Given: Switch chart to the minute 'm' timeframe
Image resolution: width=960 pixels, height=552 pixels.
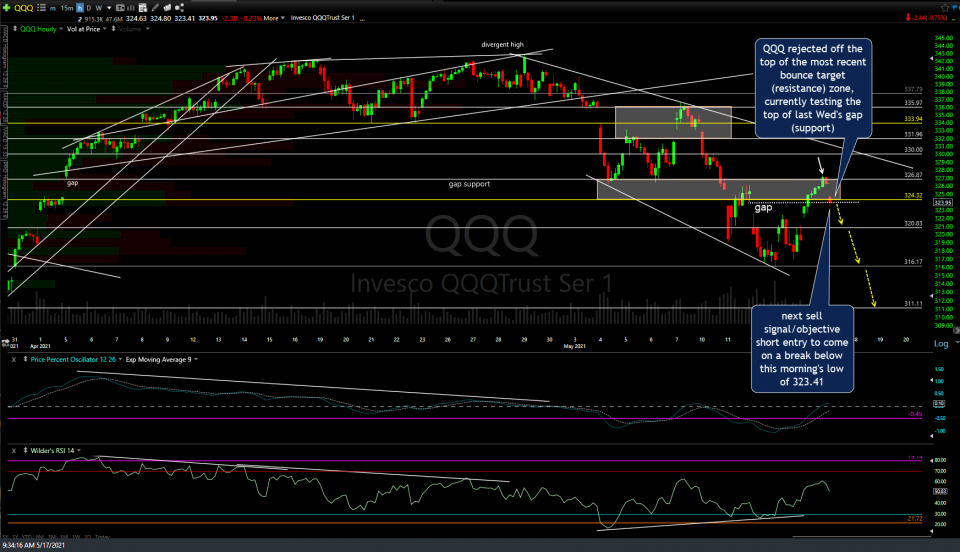Looking at the screenshot, I should click(53, 7).
